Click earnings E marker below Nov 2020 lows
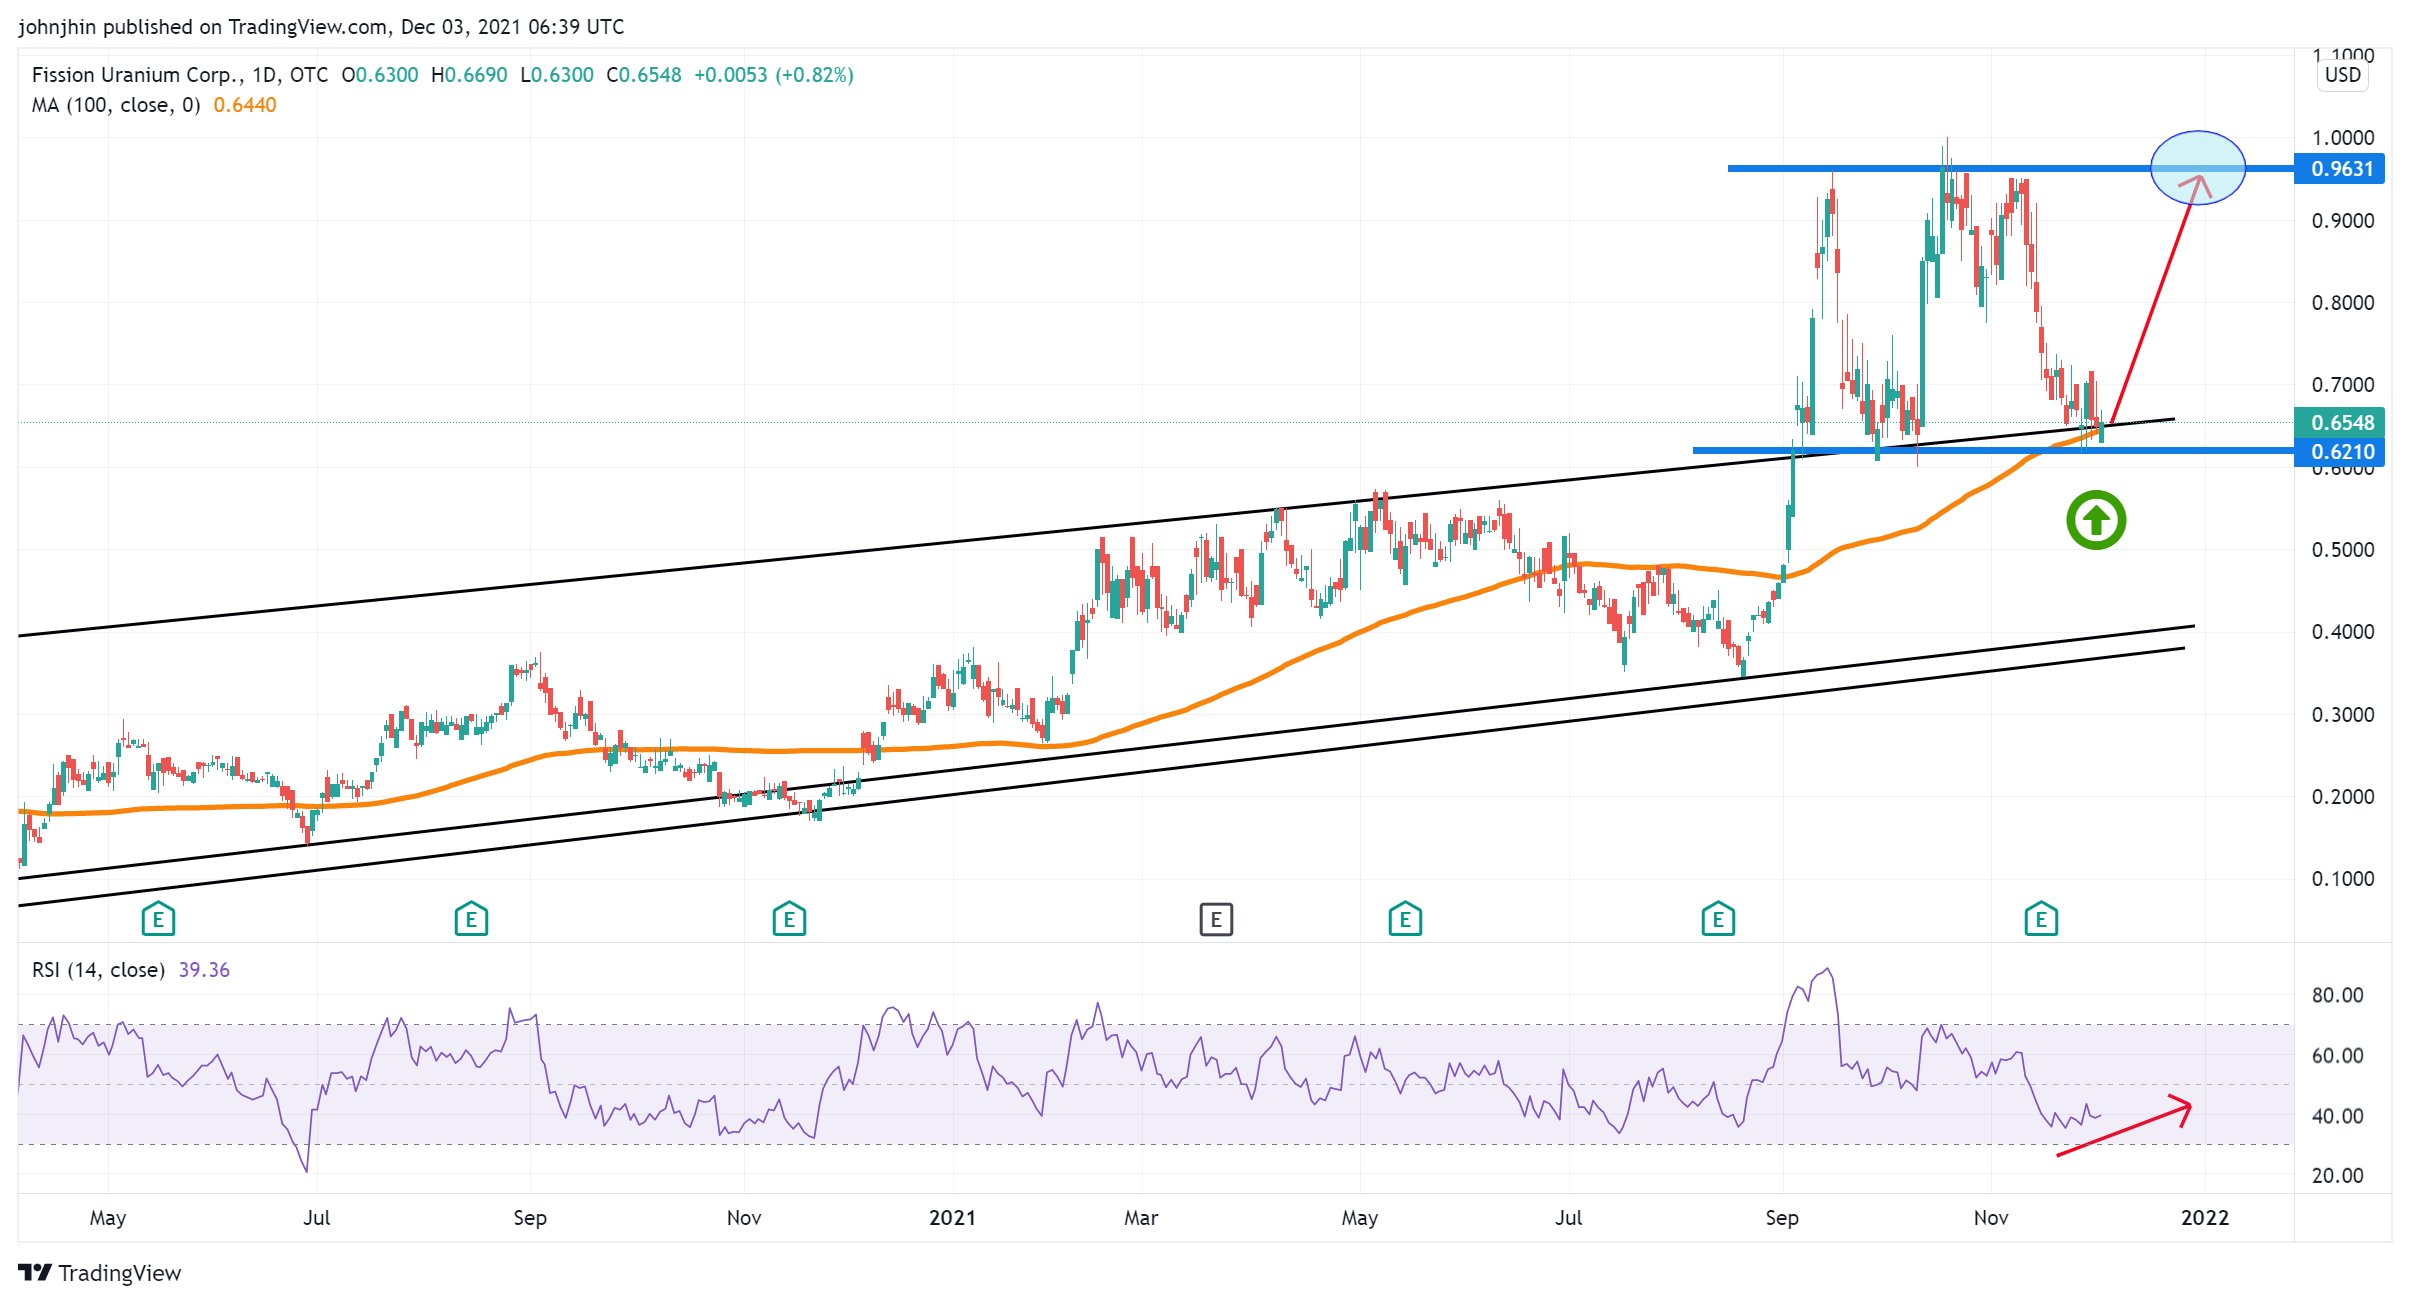 (789, 918)
